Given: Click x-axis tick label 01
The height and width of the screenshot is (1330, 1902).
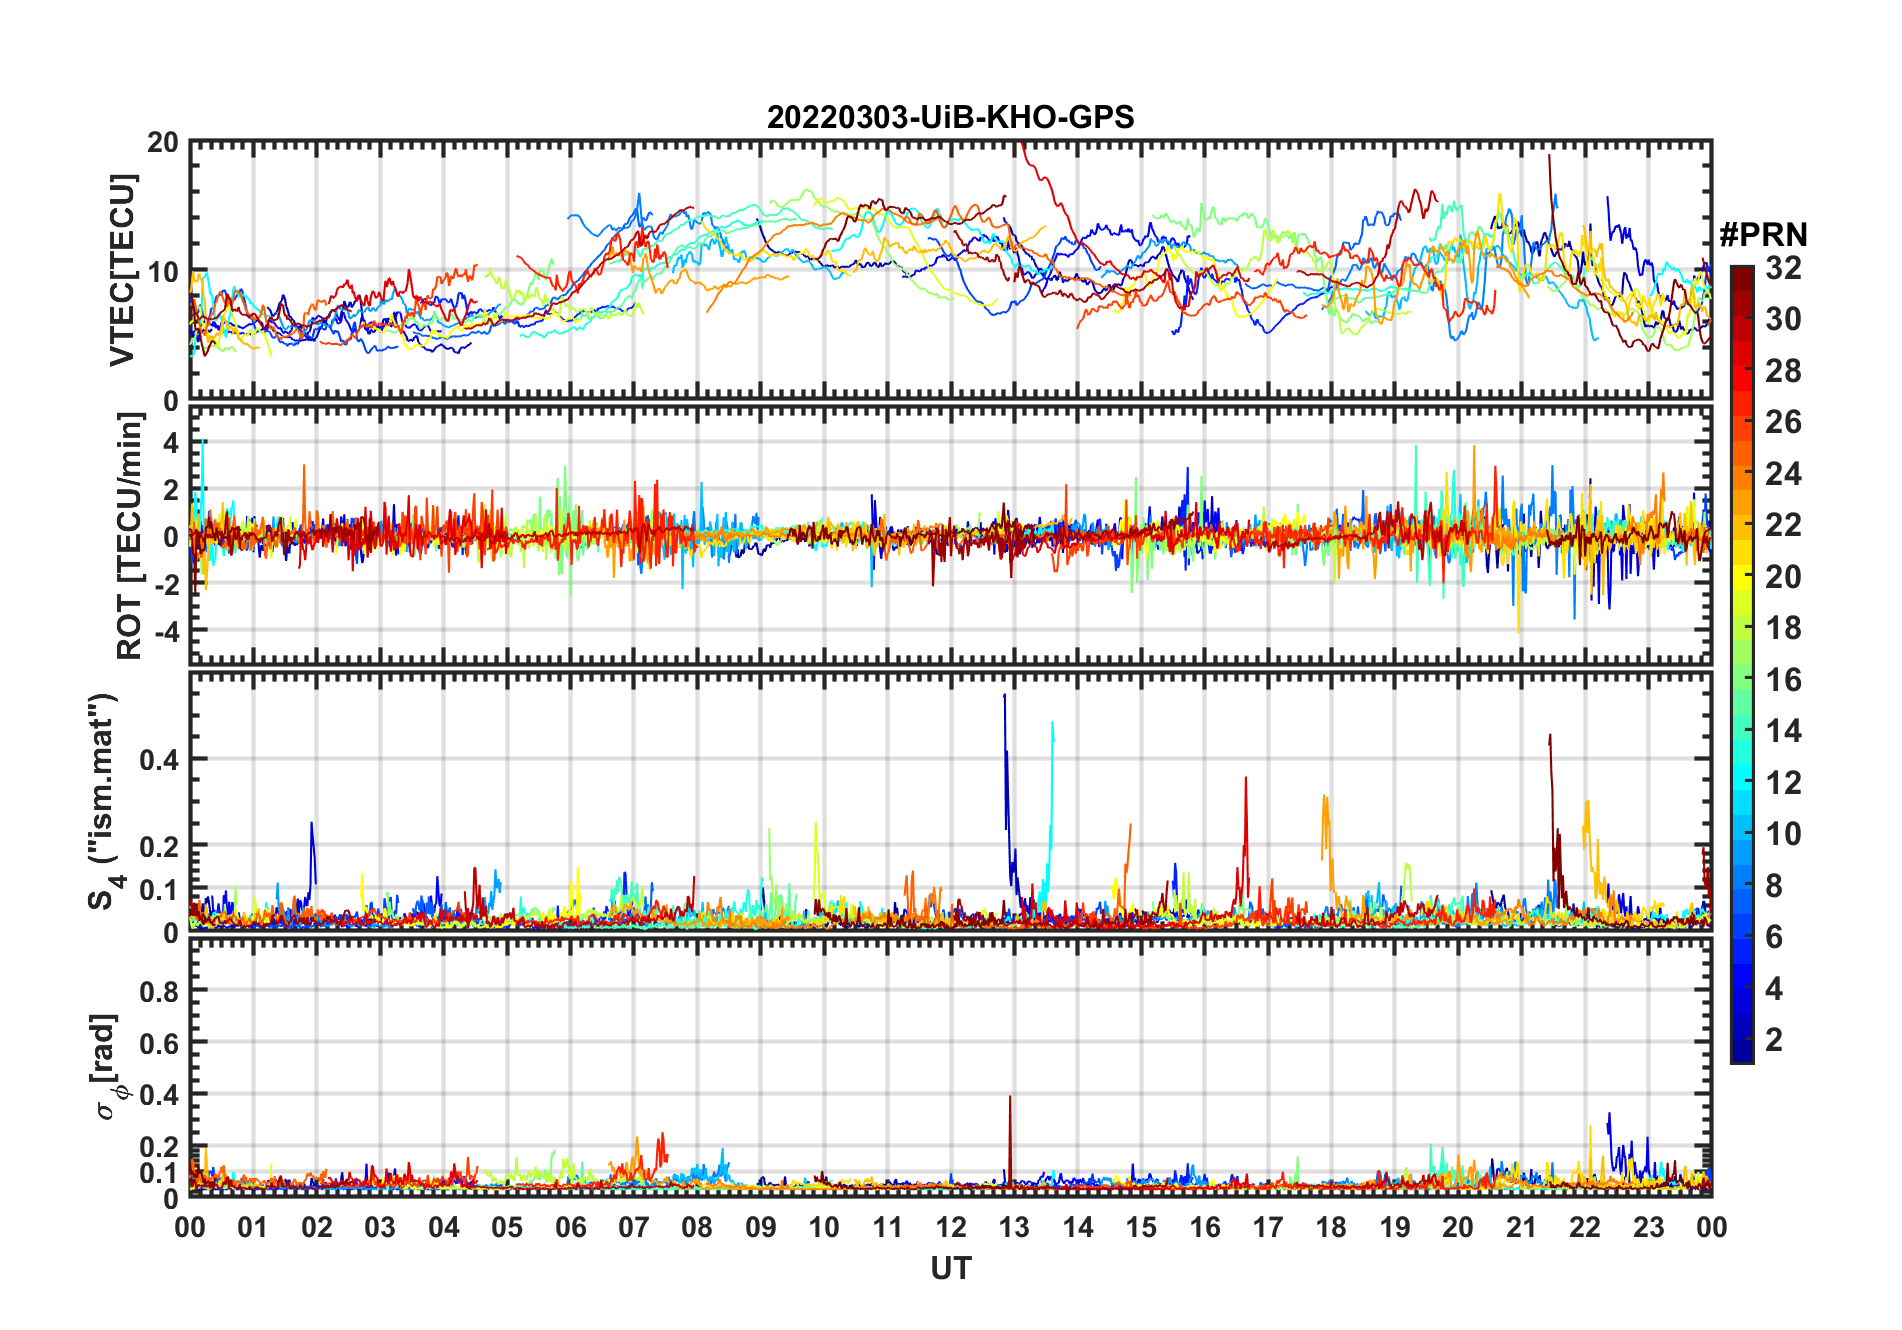Looking at the screenshot, I should point(253,1227).
